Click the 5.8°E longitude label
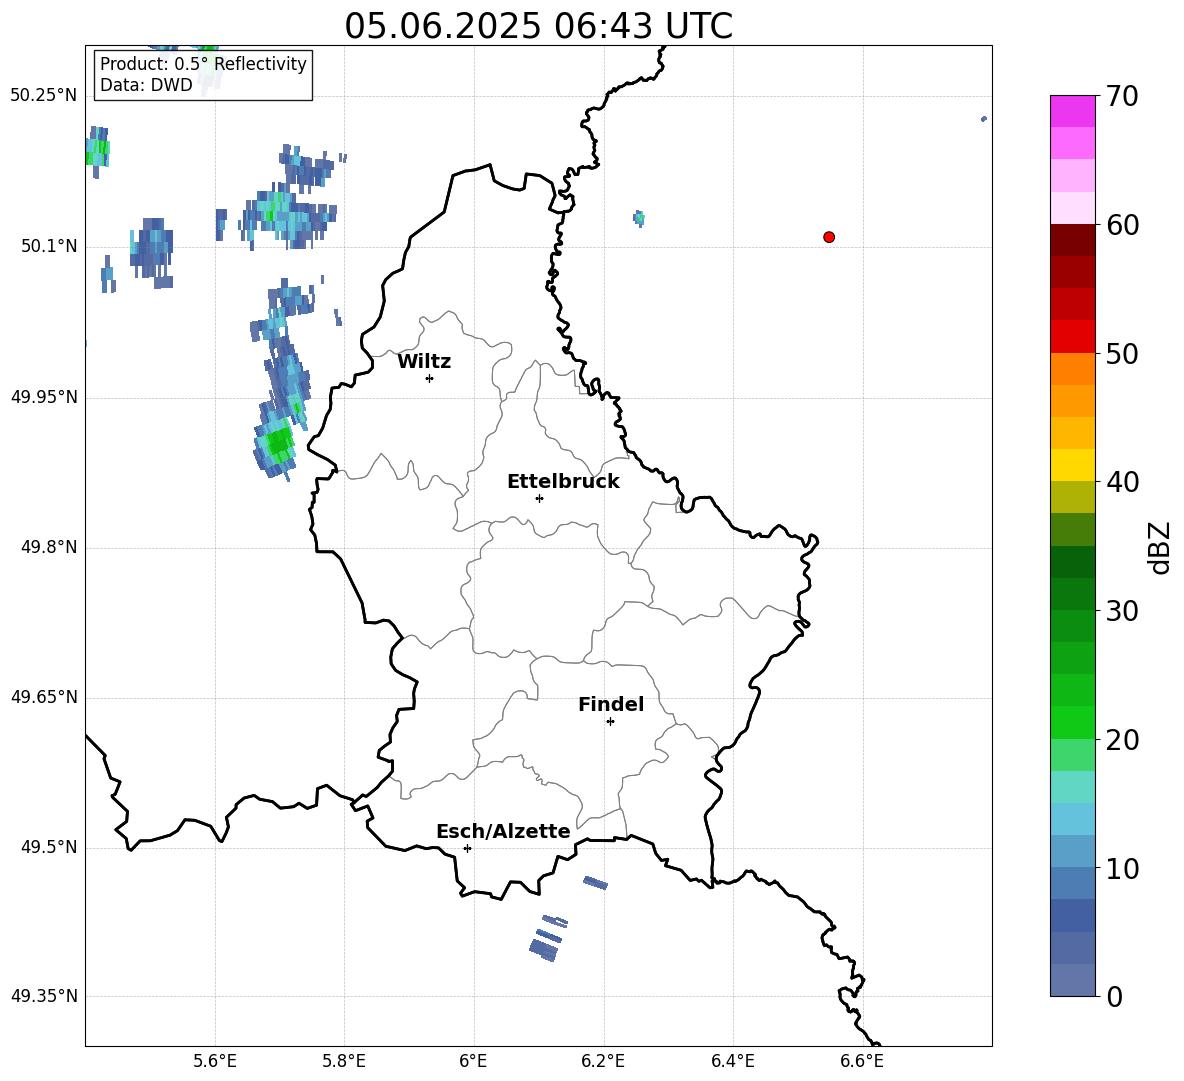 pos(344,1061)
